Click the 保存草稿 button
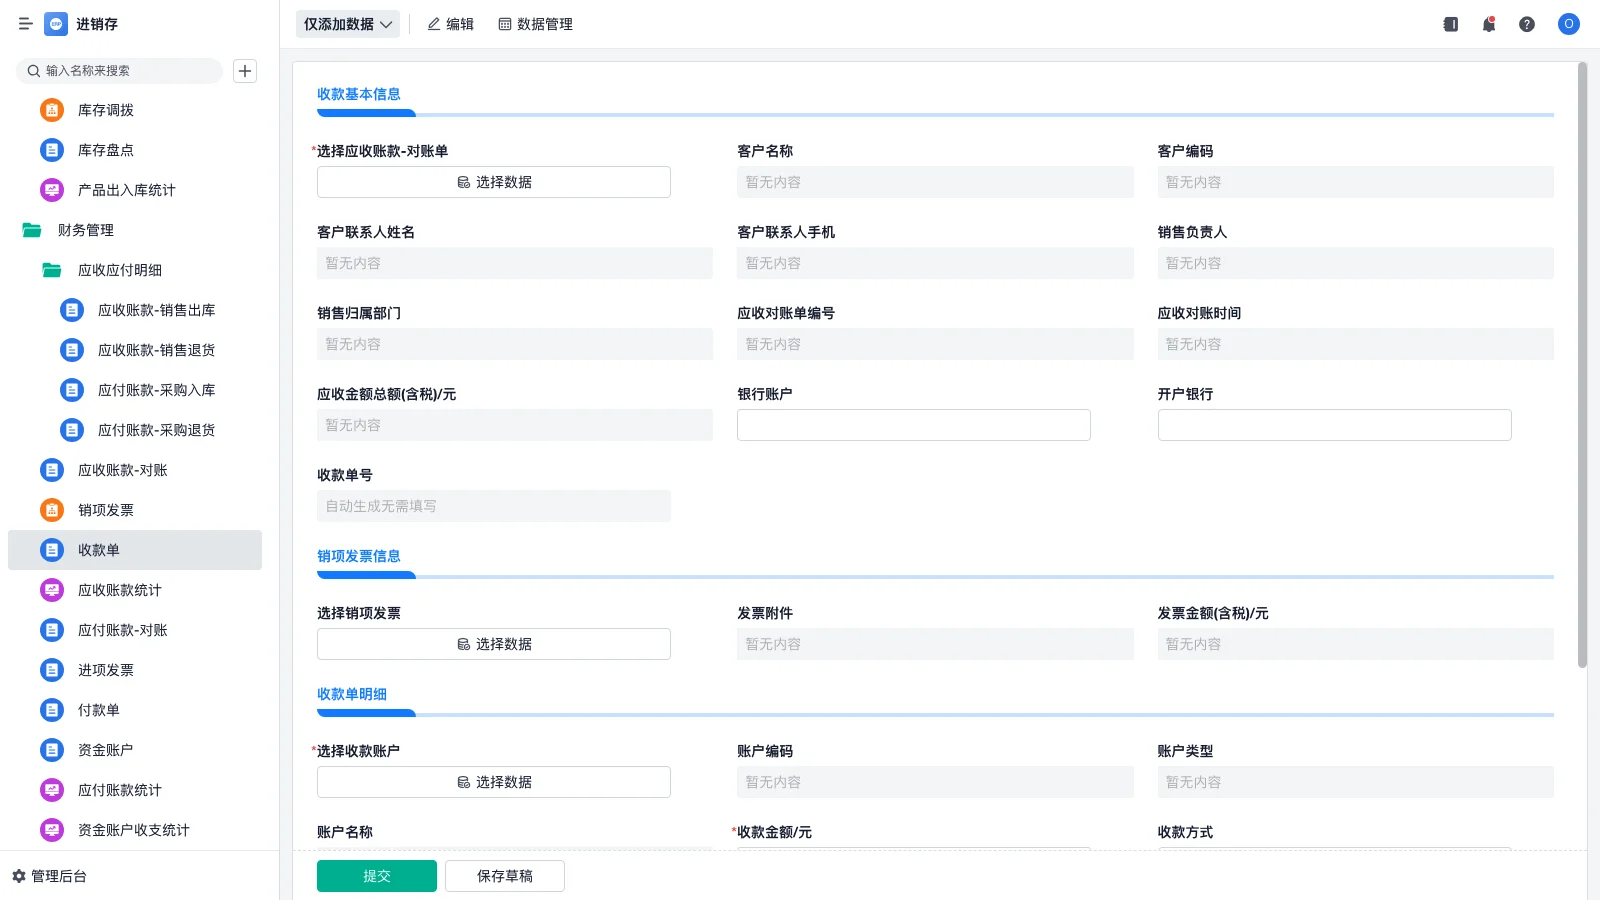 505,876
